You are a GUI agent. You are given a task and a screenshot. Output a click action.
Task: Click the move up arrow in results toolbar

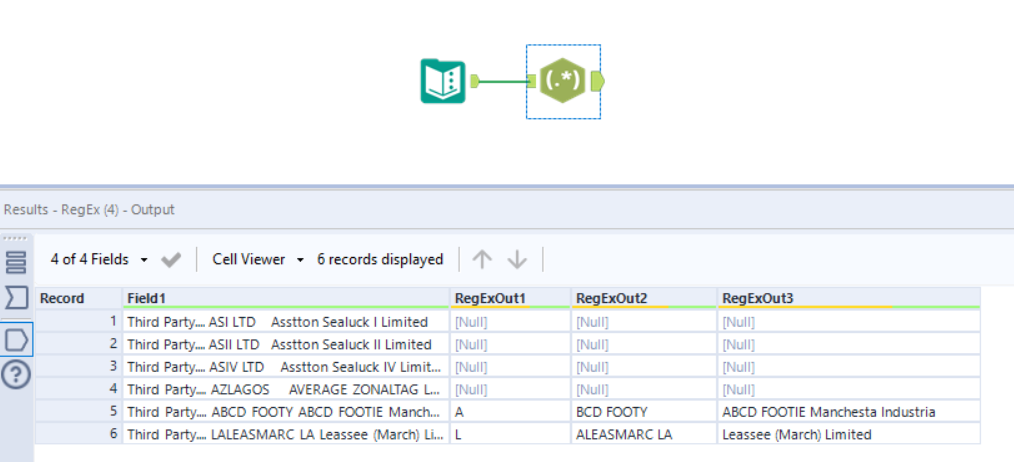pyautogui.click(x=482, y=259)
